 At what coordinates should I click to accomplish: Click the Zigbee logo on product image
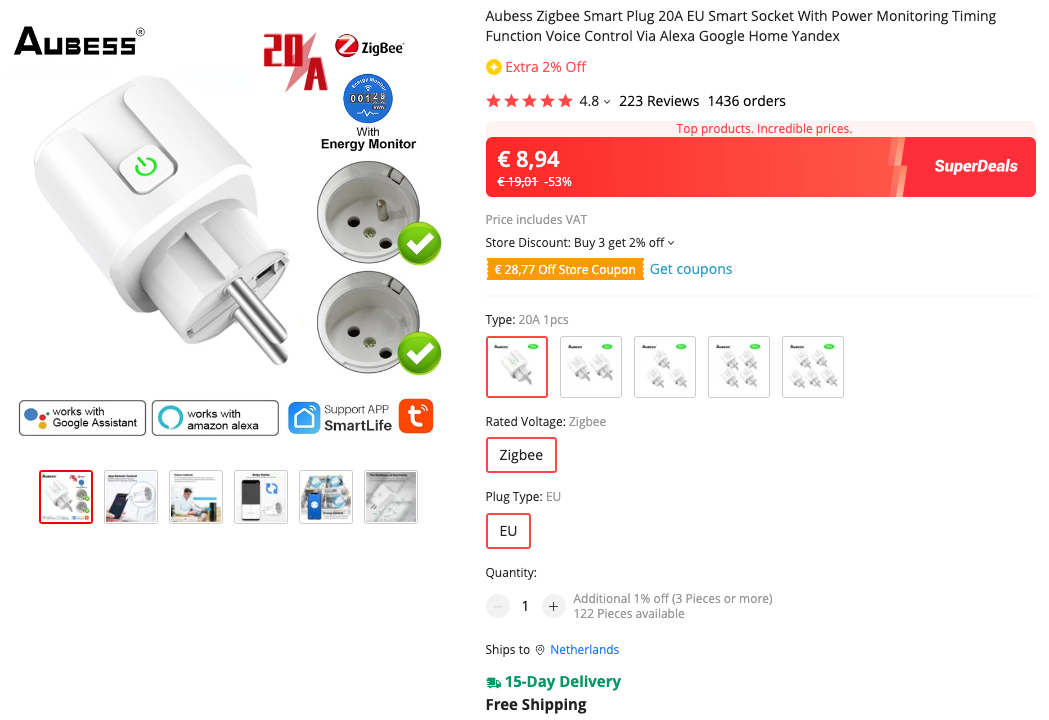[370, 47]
